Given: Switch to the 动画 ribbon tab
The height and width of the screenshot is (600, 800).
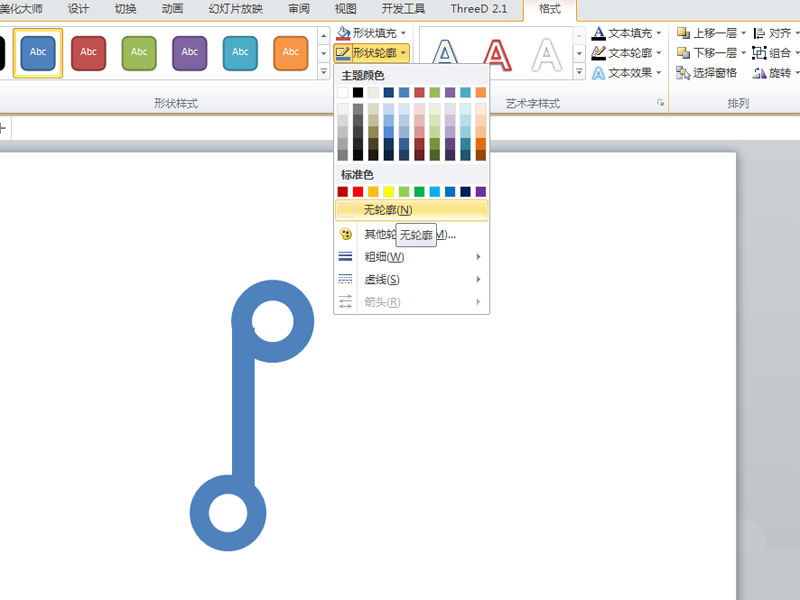Looking at the screenshot, I should pos(172,9).
